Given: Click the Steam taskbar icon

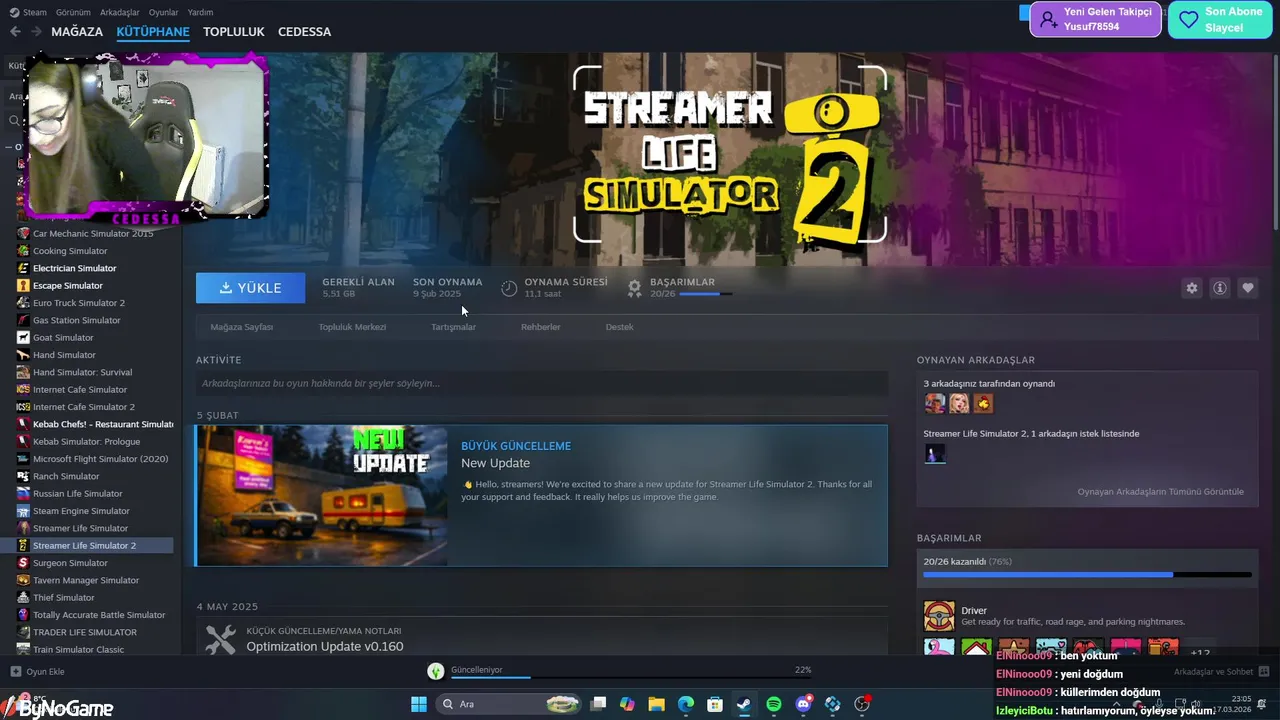Looking at the screenshot, I should pos(744,704).
